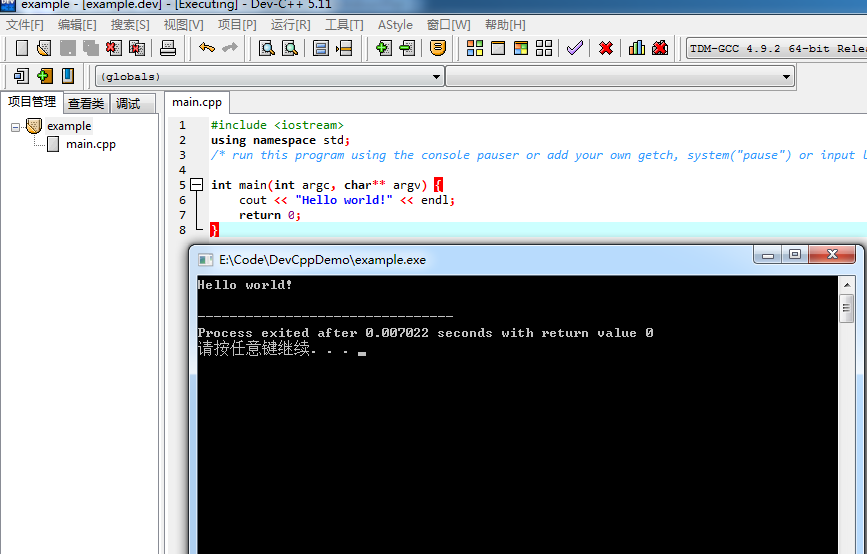This screenshot has width=867, height=554.
Task: Open the (globals) scope dropdown
Action: click(x=269, y=76)
